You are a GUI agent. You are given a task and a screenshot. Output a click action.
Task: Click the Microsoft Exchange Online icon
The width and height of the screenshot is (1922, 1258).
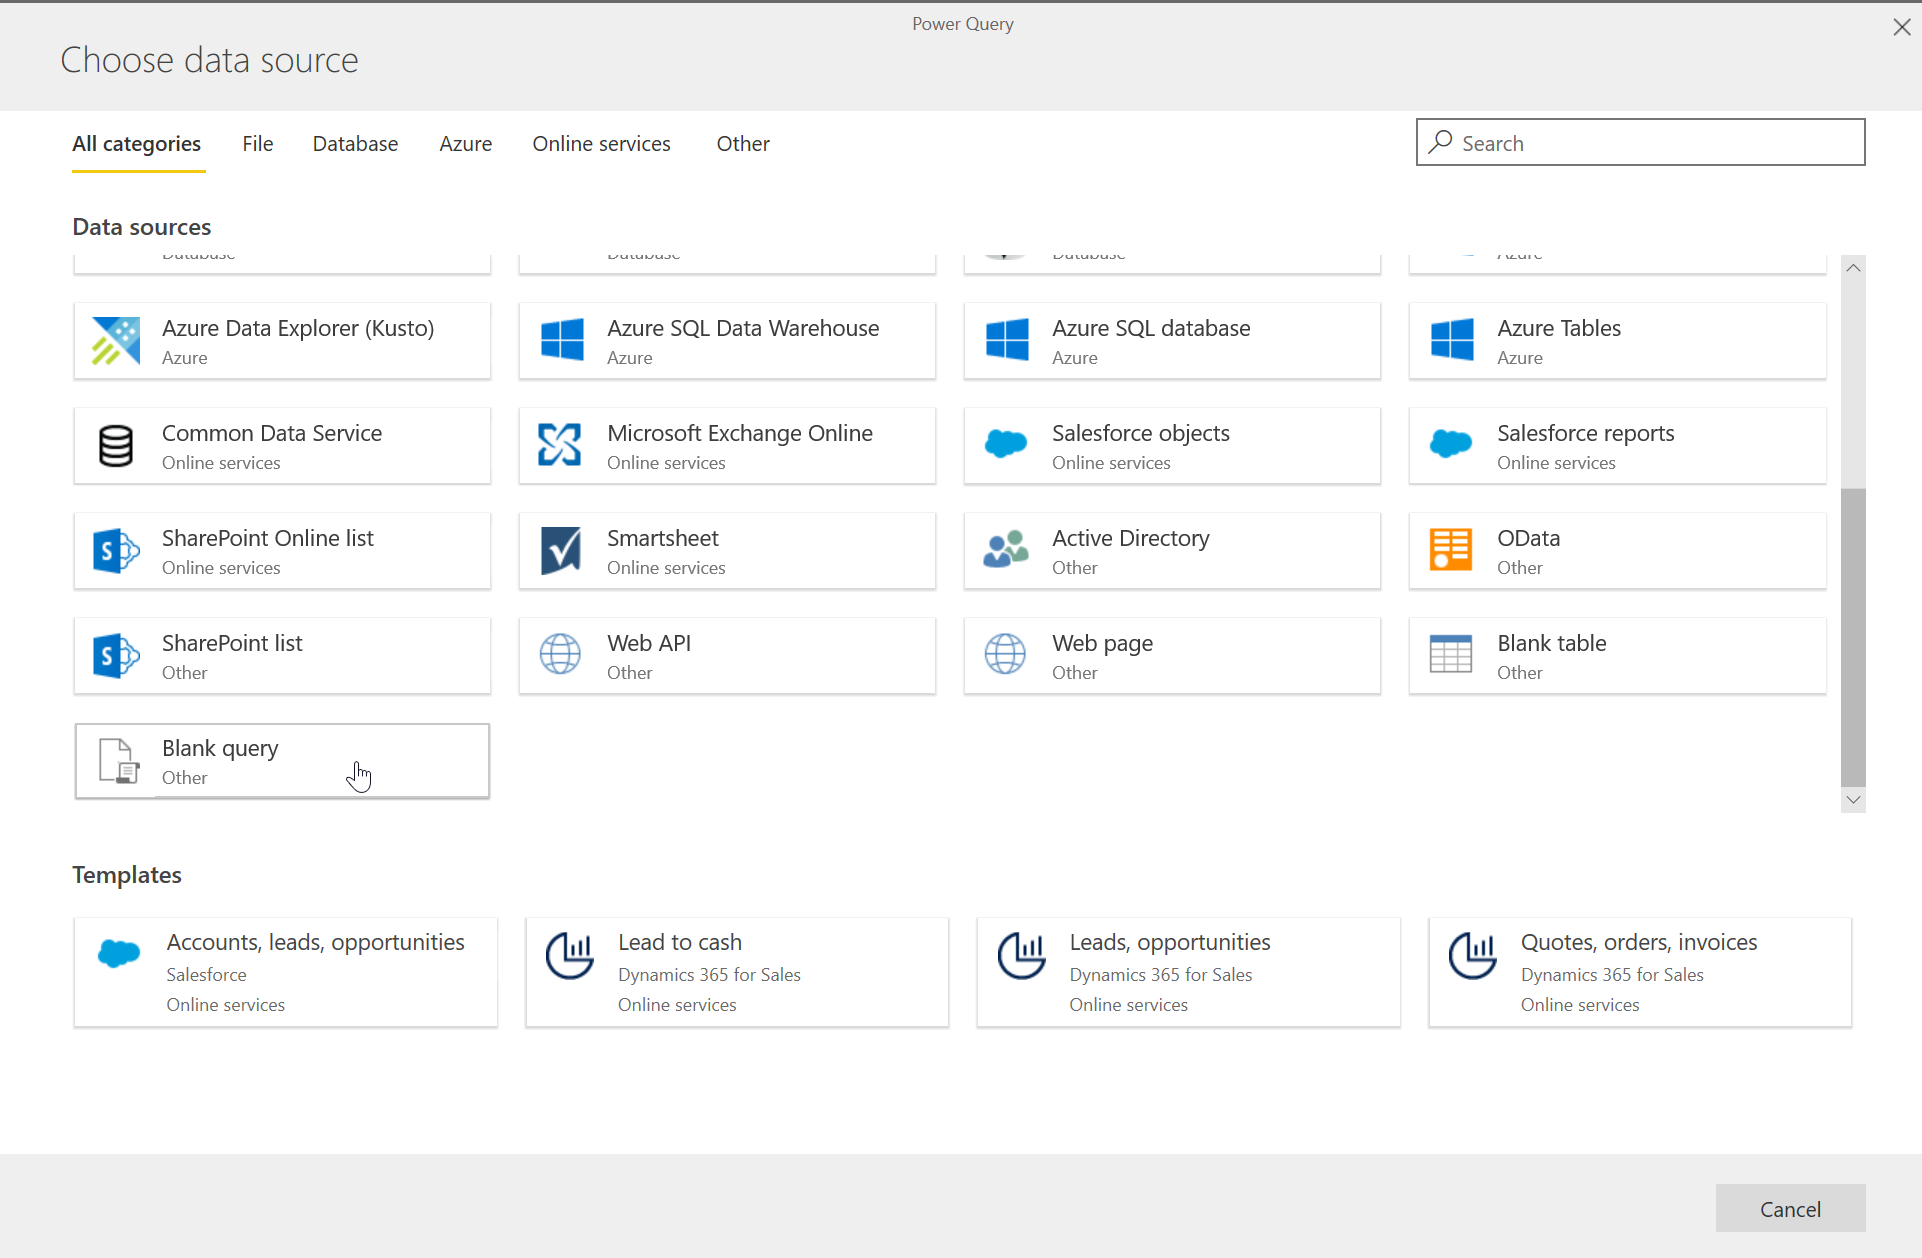pos(560,445)
